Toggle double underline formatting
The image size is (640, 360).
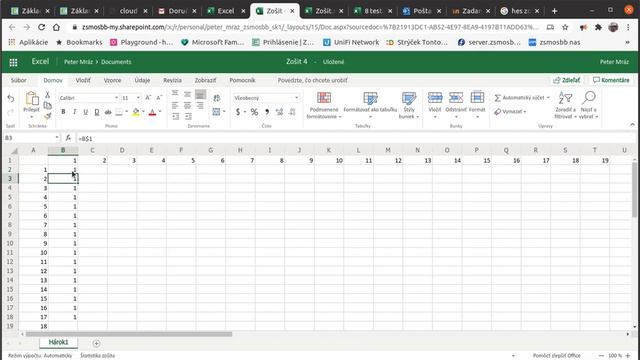click(97, 112)
